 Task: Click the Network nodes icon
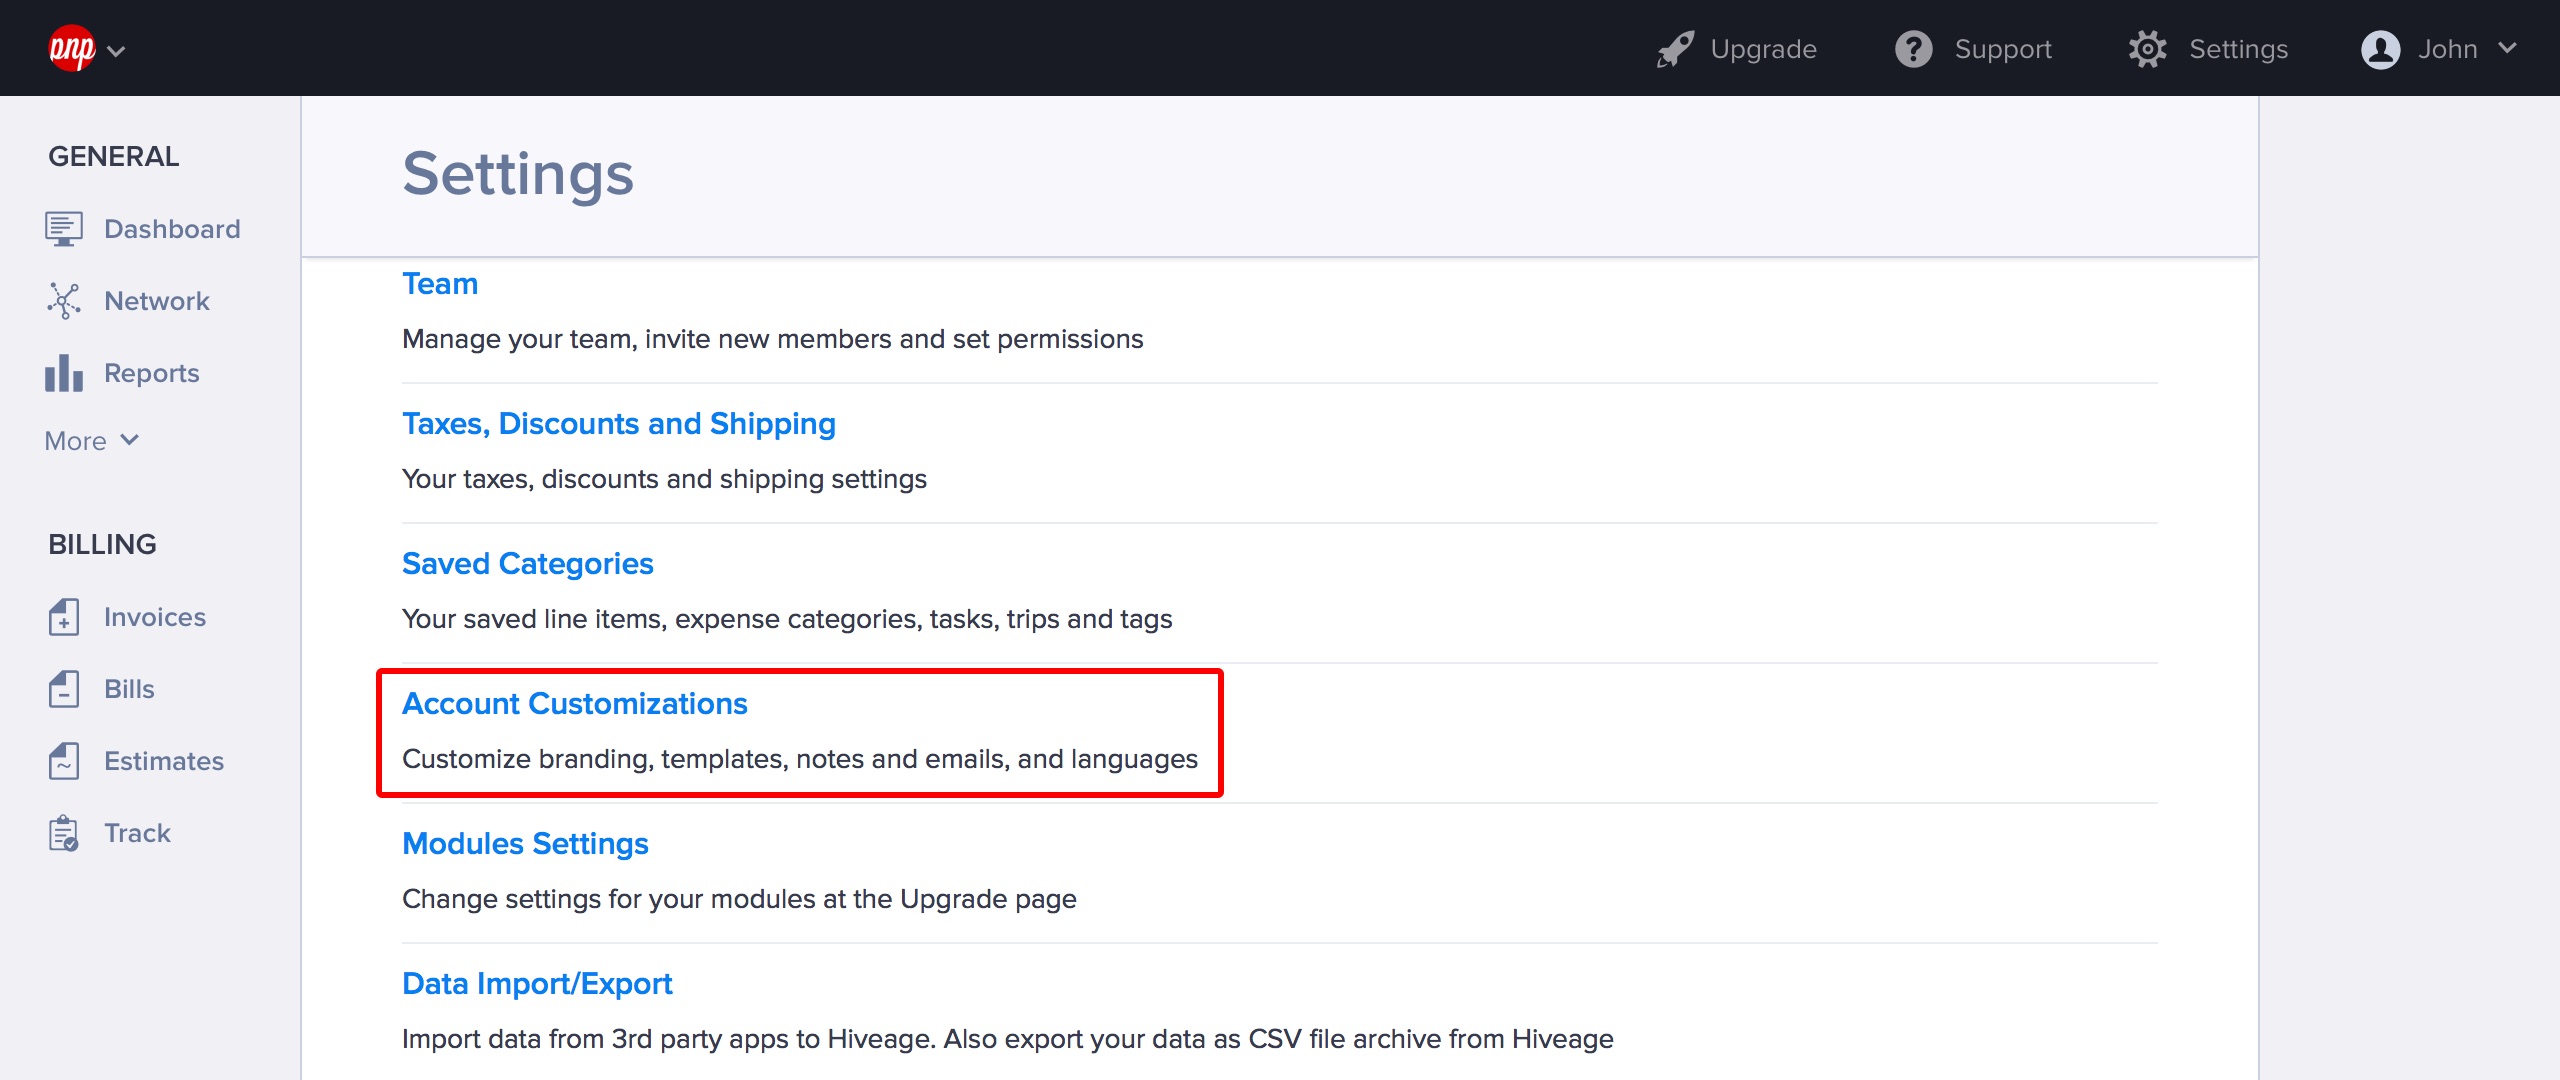[x=63, y=301]
